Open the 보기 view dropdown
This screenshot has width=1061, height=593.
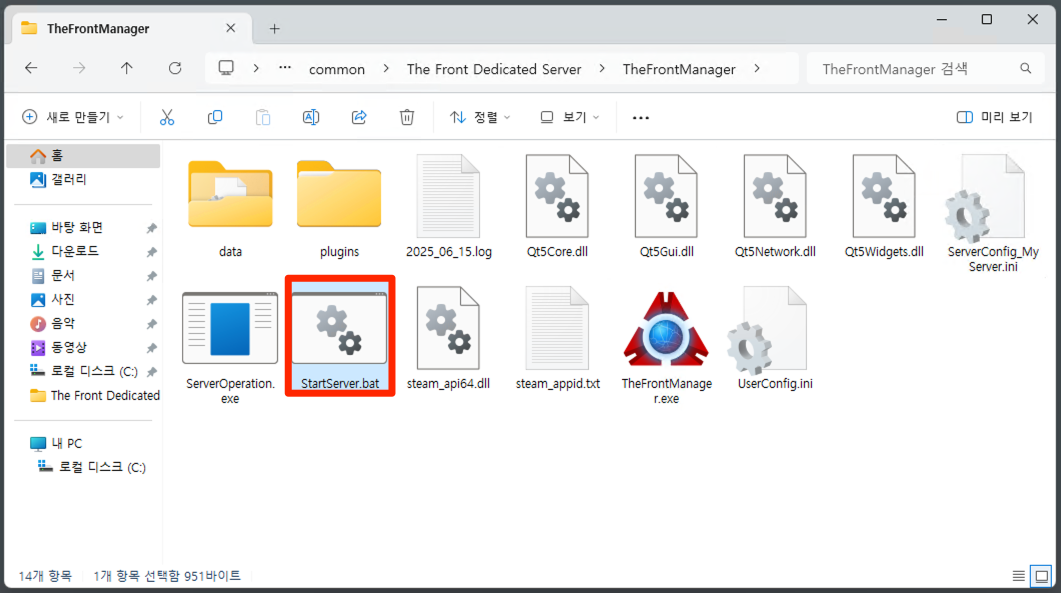click(x=570, y=117)
